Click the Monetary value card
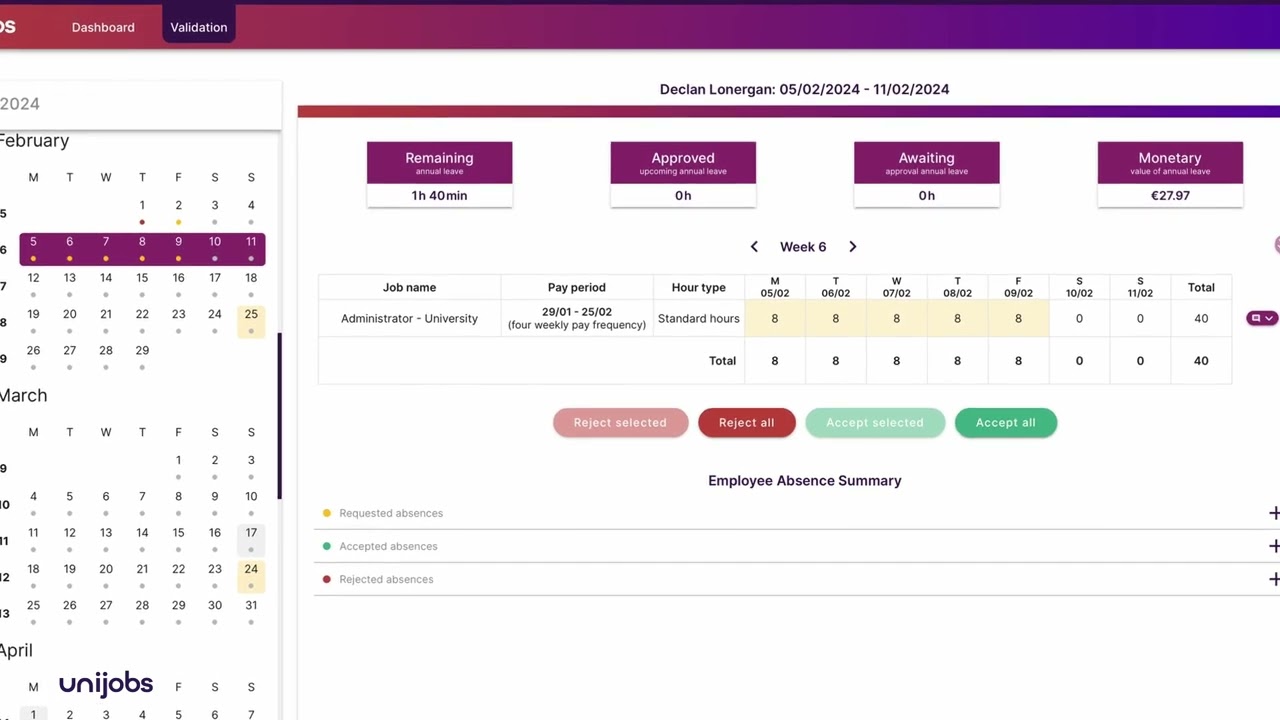 click(x=1170, y=175)
